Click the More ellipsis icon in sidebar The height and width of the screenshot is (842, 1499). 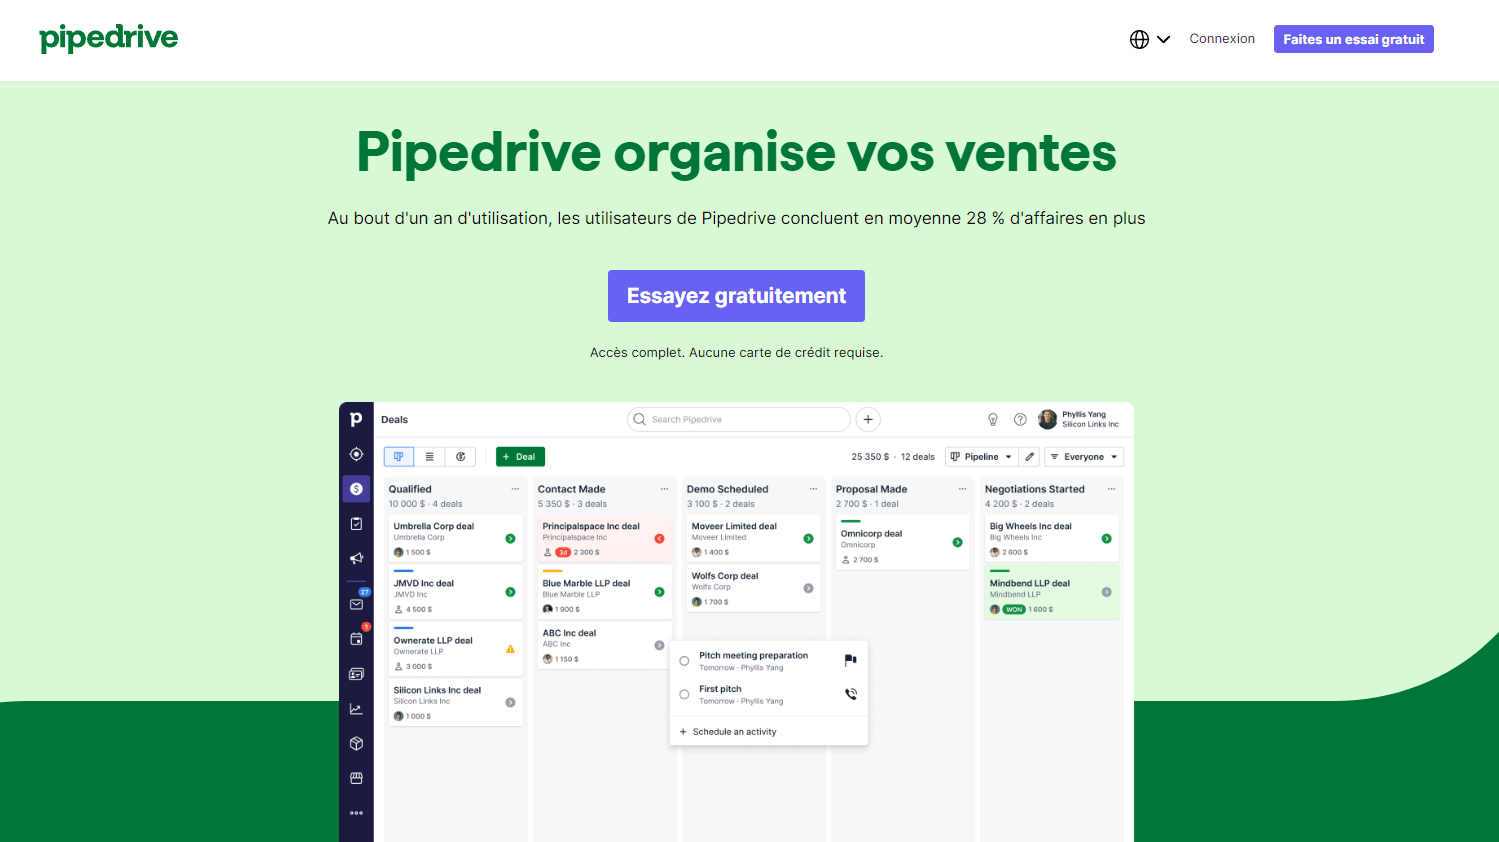coord(356,813)
